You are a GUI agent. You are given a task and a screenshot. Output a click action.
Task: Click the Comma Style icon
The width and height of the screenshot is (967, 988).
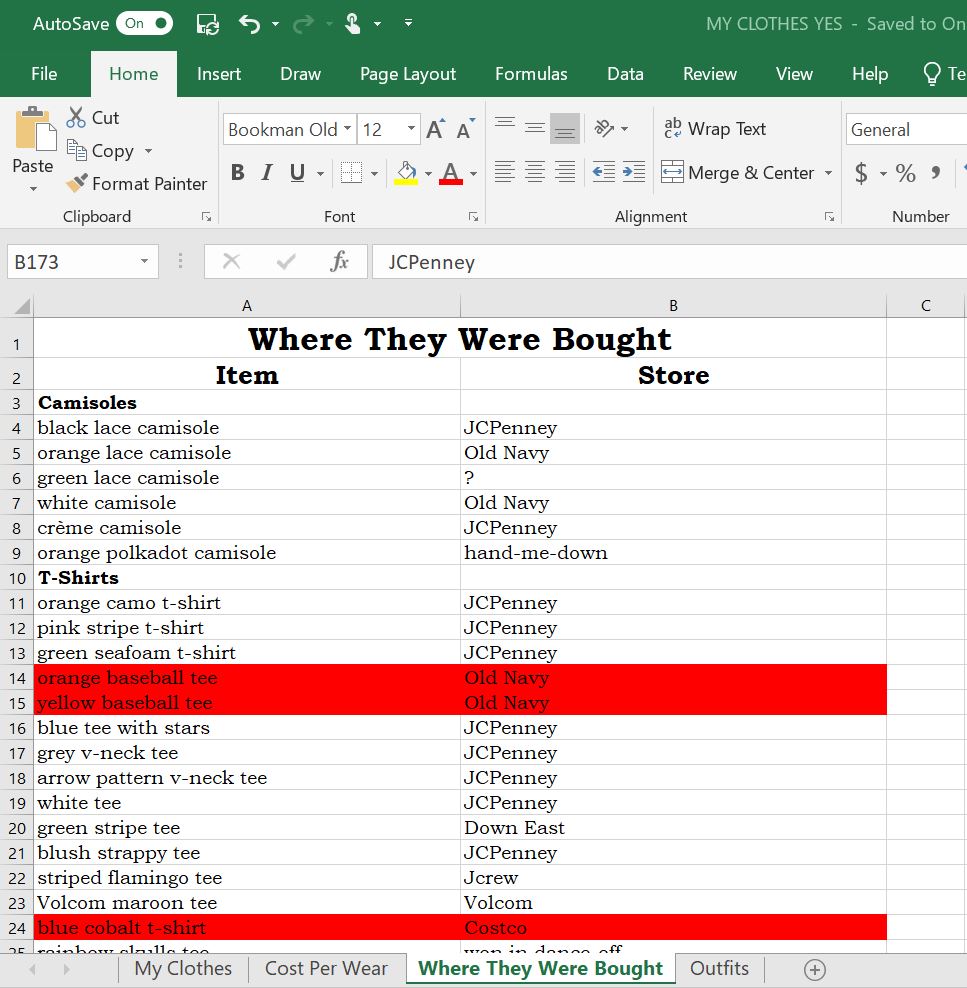point(936,172)
